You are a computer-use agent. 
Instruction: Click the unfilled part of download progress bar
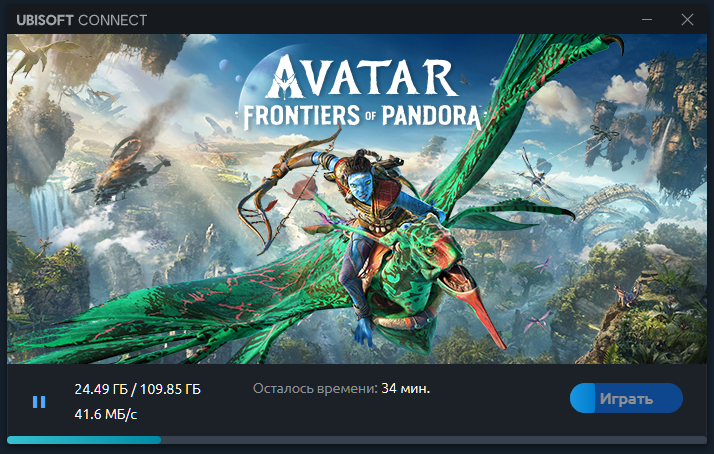[x=434, y=440]
